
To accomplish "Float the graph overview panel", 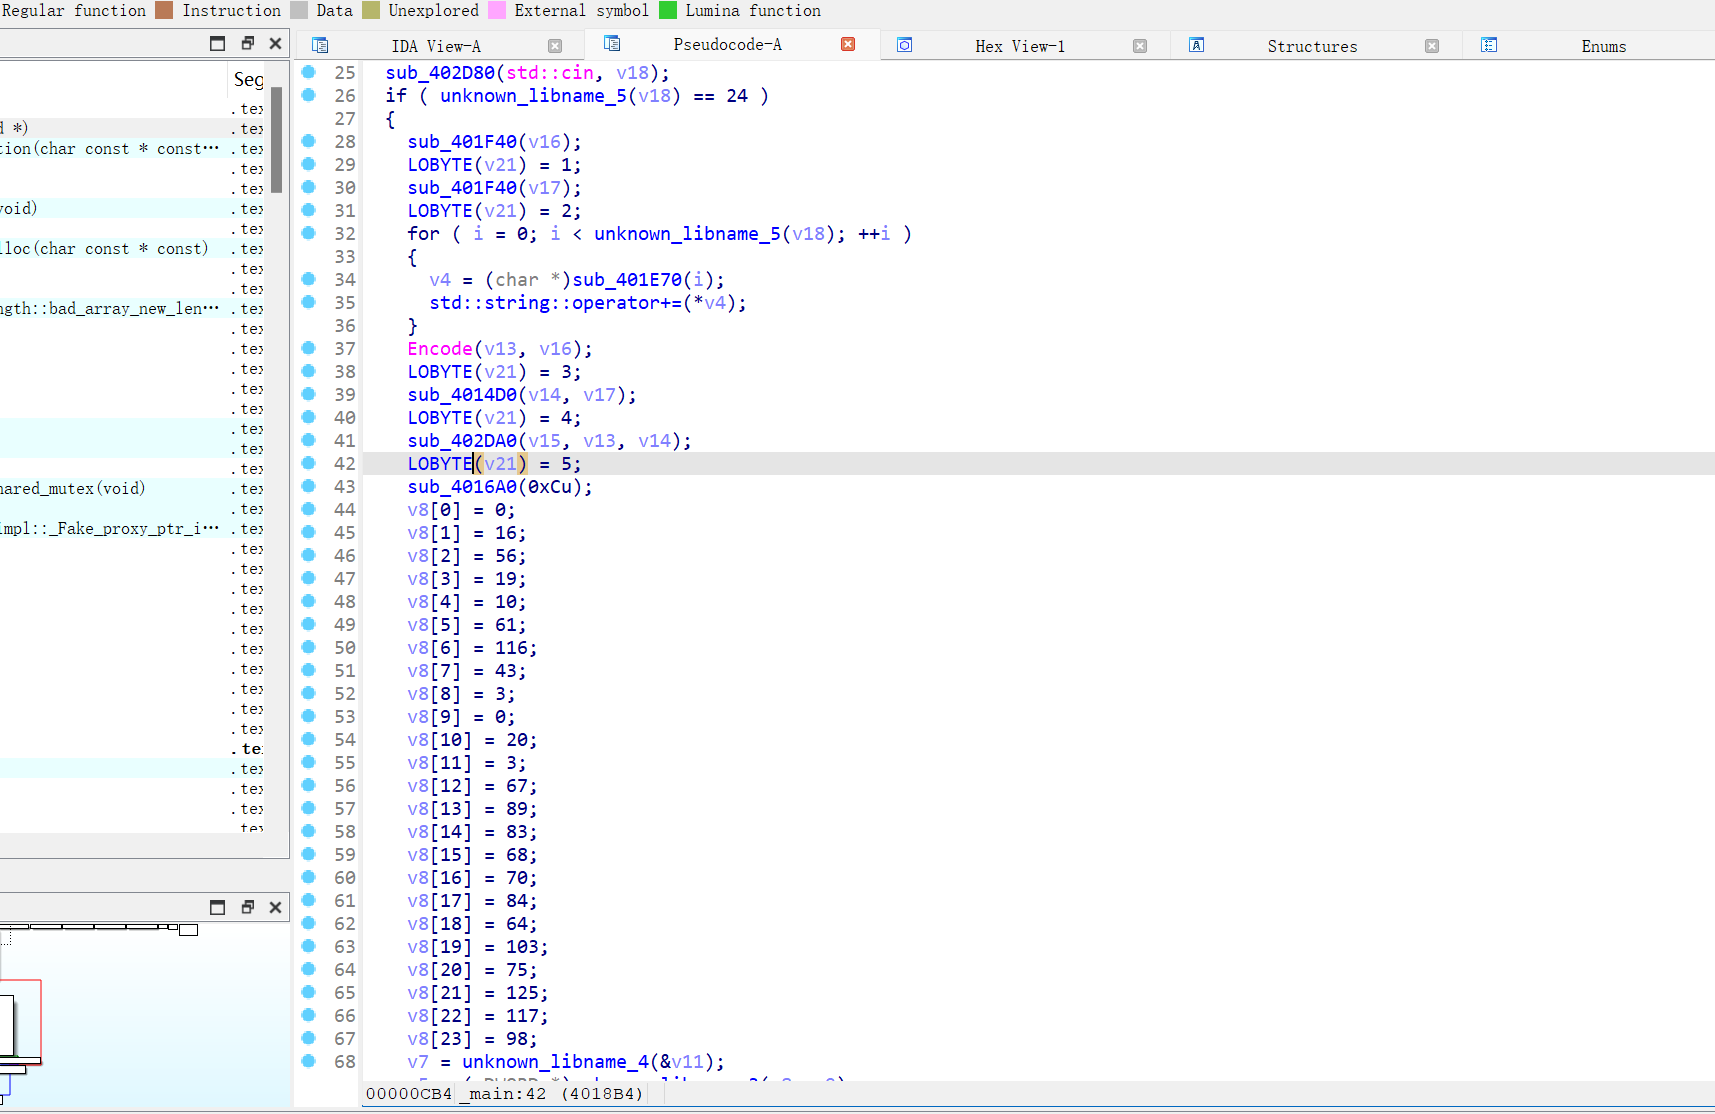I will pyautogui.click(x=247, y=907).
